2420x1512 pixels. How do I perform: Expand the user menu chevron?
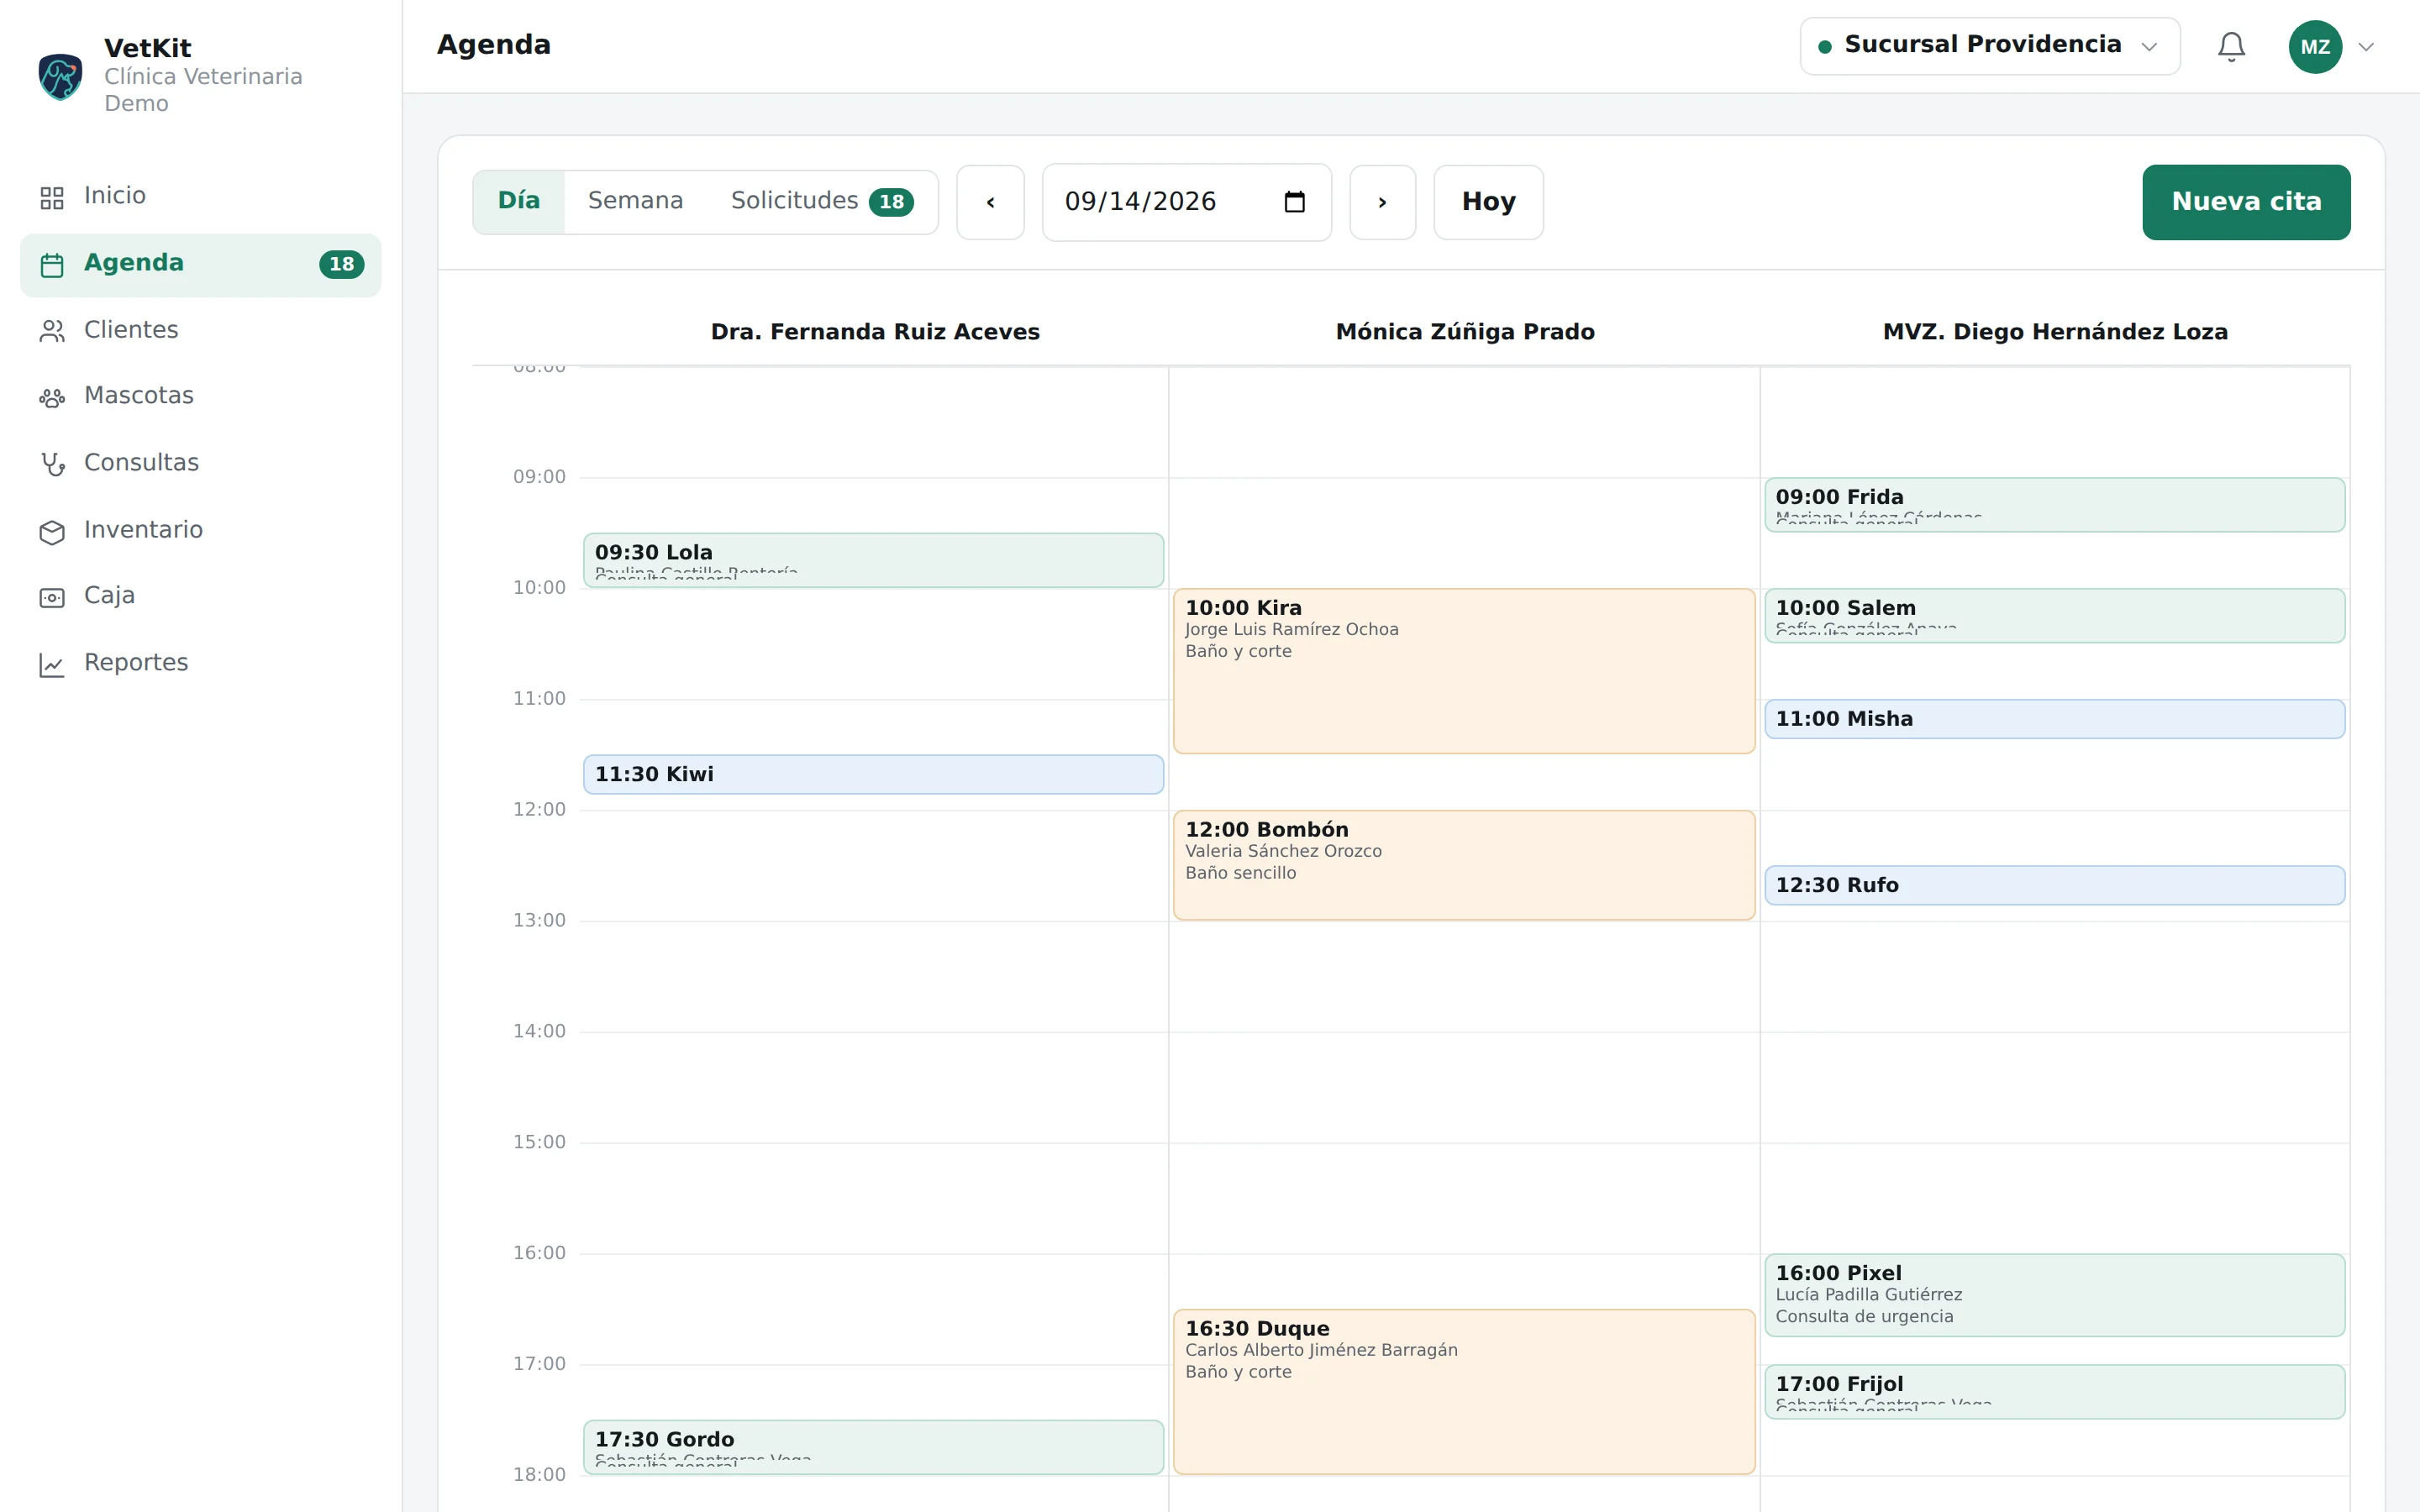coord(2366,47)
